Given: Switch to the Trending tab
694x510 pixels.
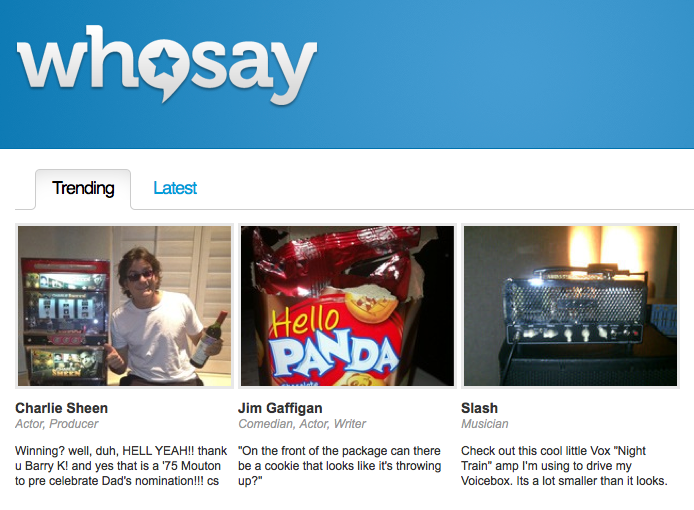Looking at the screenshot, I should (83, 188).
